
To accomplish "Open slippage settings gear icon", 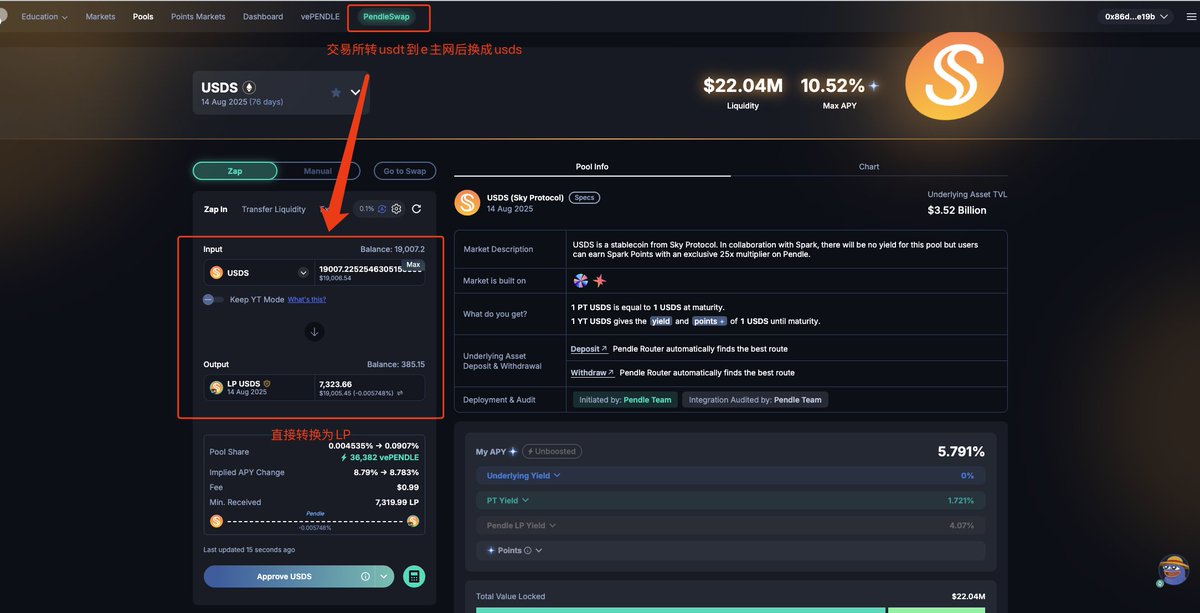I will [x=397, y=209].
